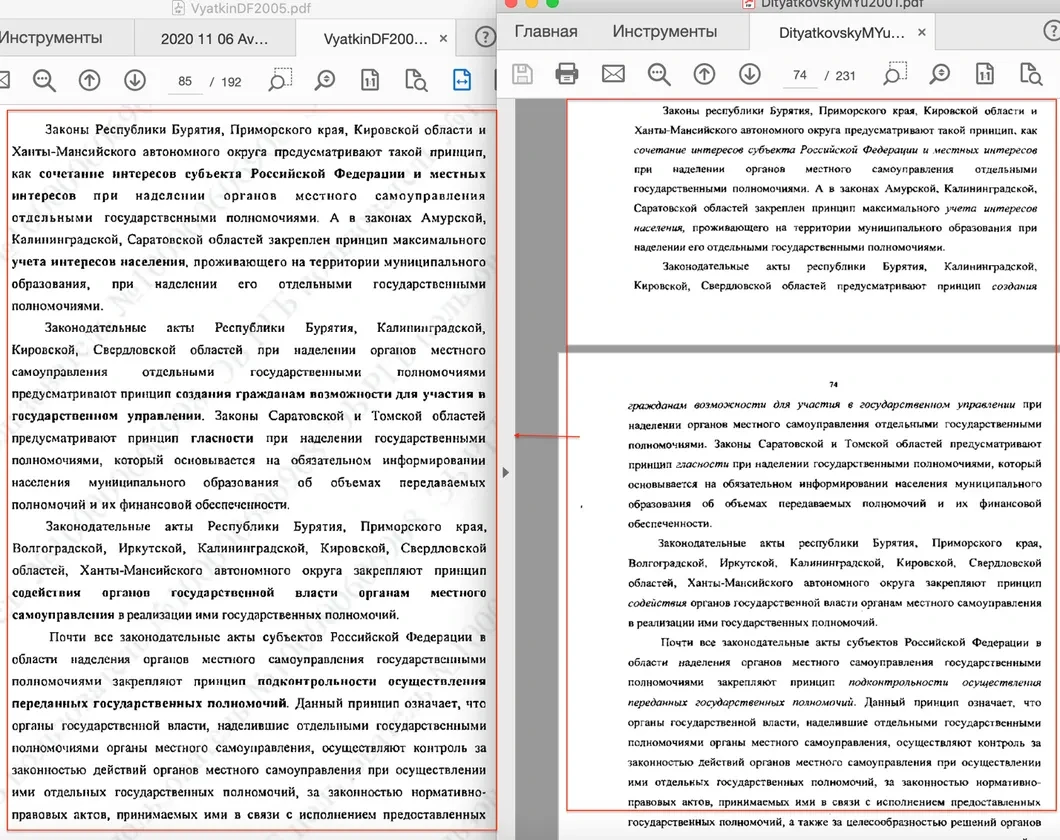Go to previous page in DityatkovskyMYu window
The width and height of the screenshot is (1060, 840).
click(704, 73)
